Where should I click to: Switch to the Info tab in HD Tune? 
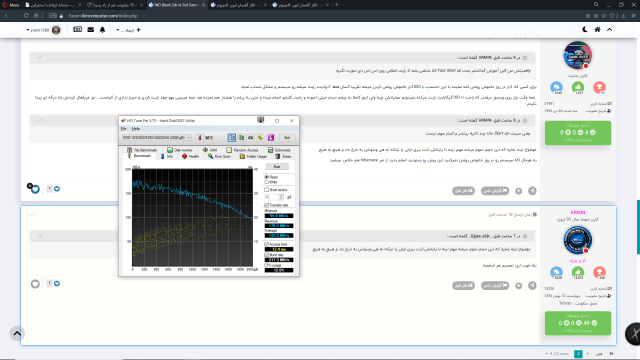pyautogui.click(x=167, y=156)
